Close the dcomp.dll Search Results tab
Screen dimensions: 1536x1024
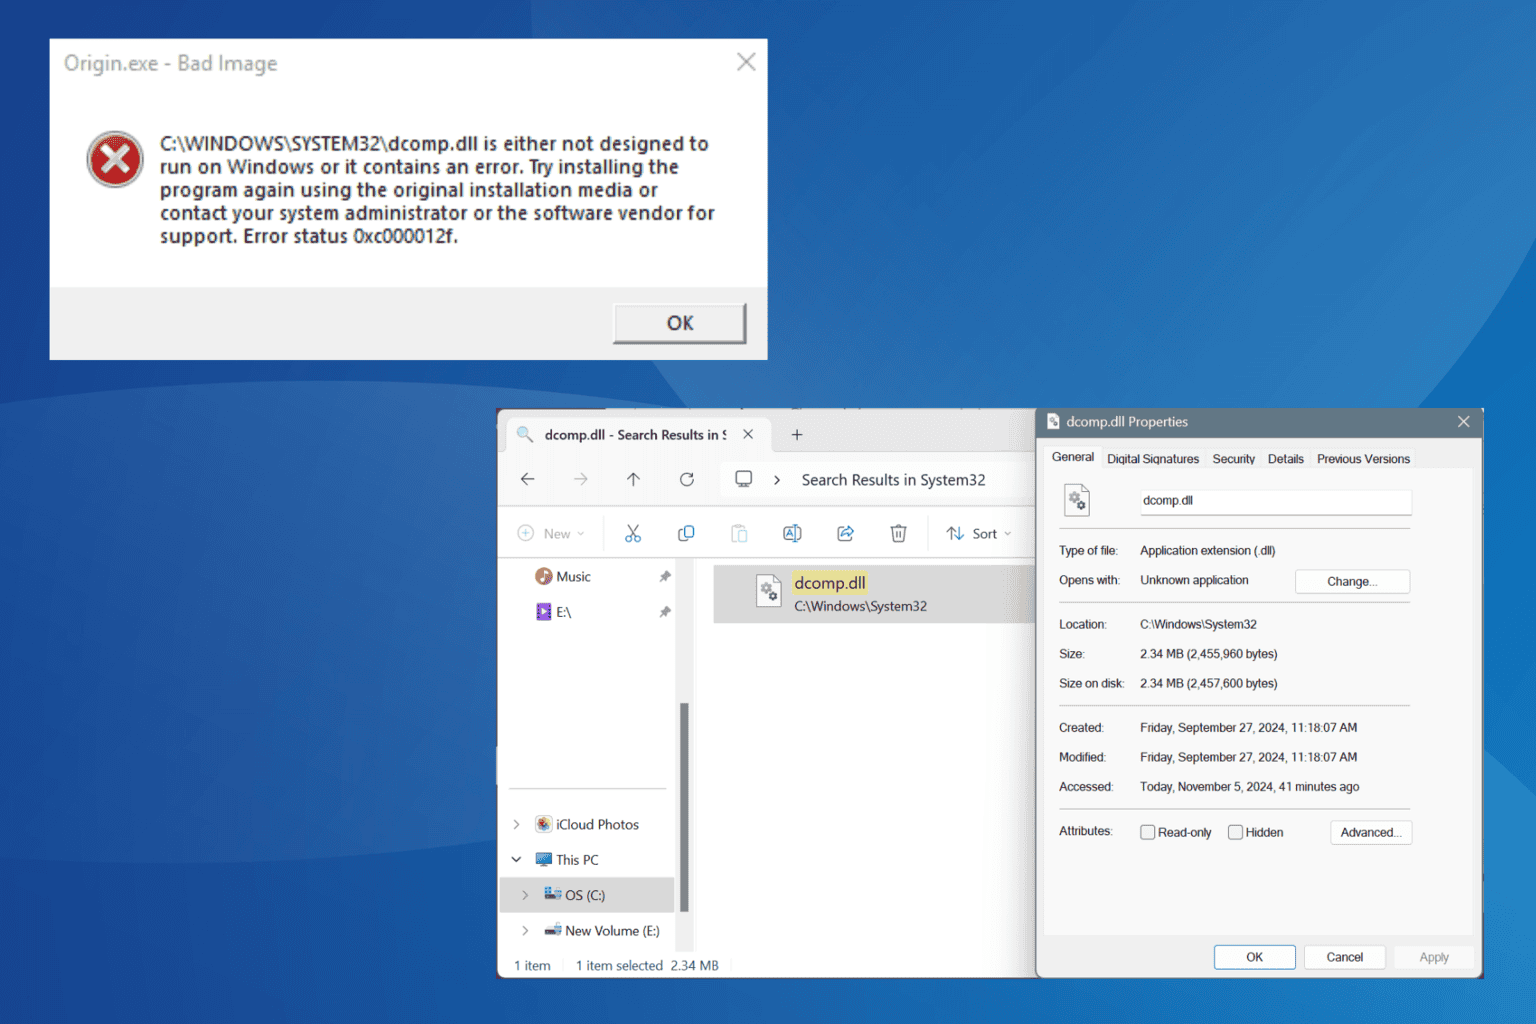pyautogui.click(x=748, y=434)
